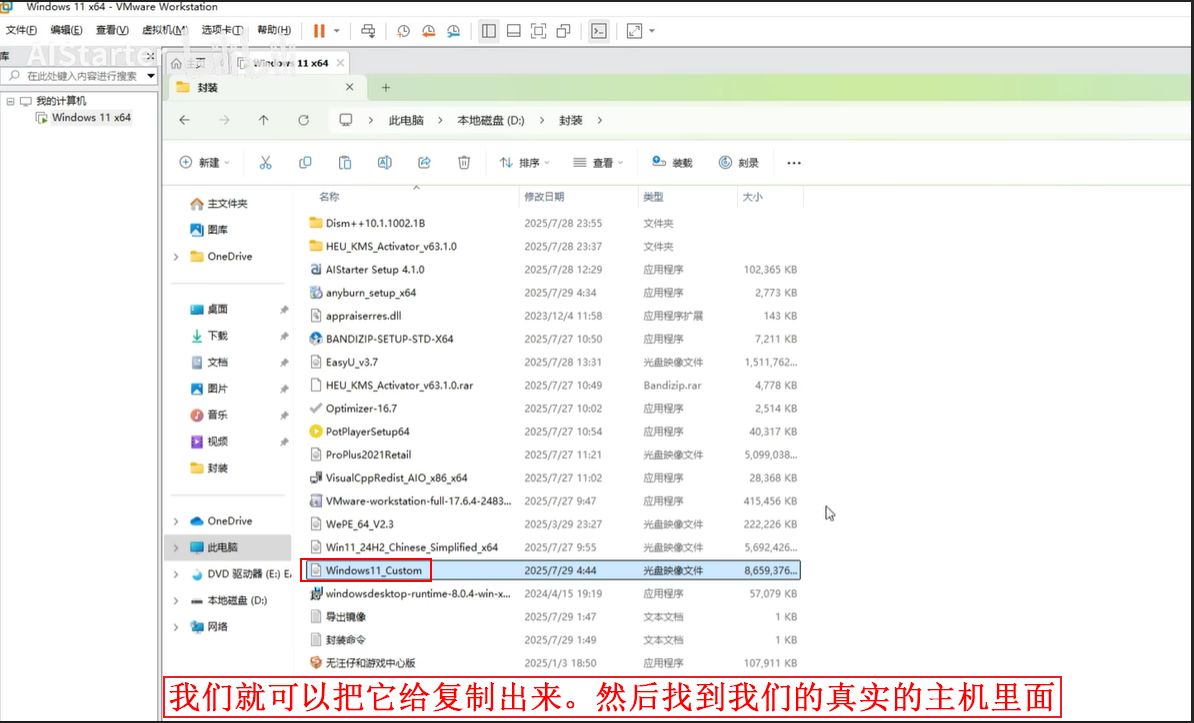Select the Windows11_Custom ISO file
This screenshot has height=723, width=1194.
pos(373,570)
